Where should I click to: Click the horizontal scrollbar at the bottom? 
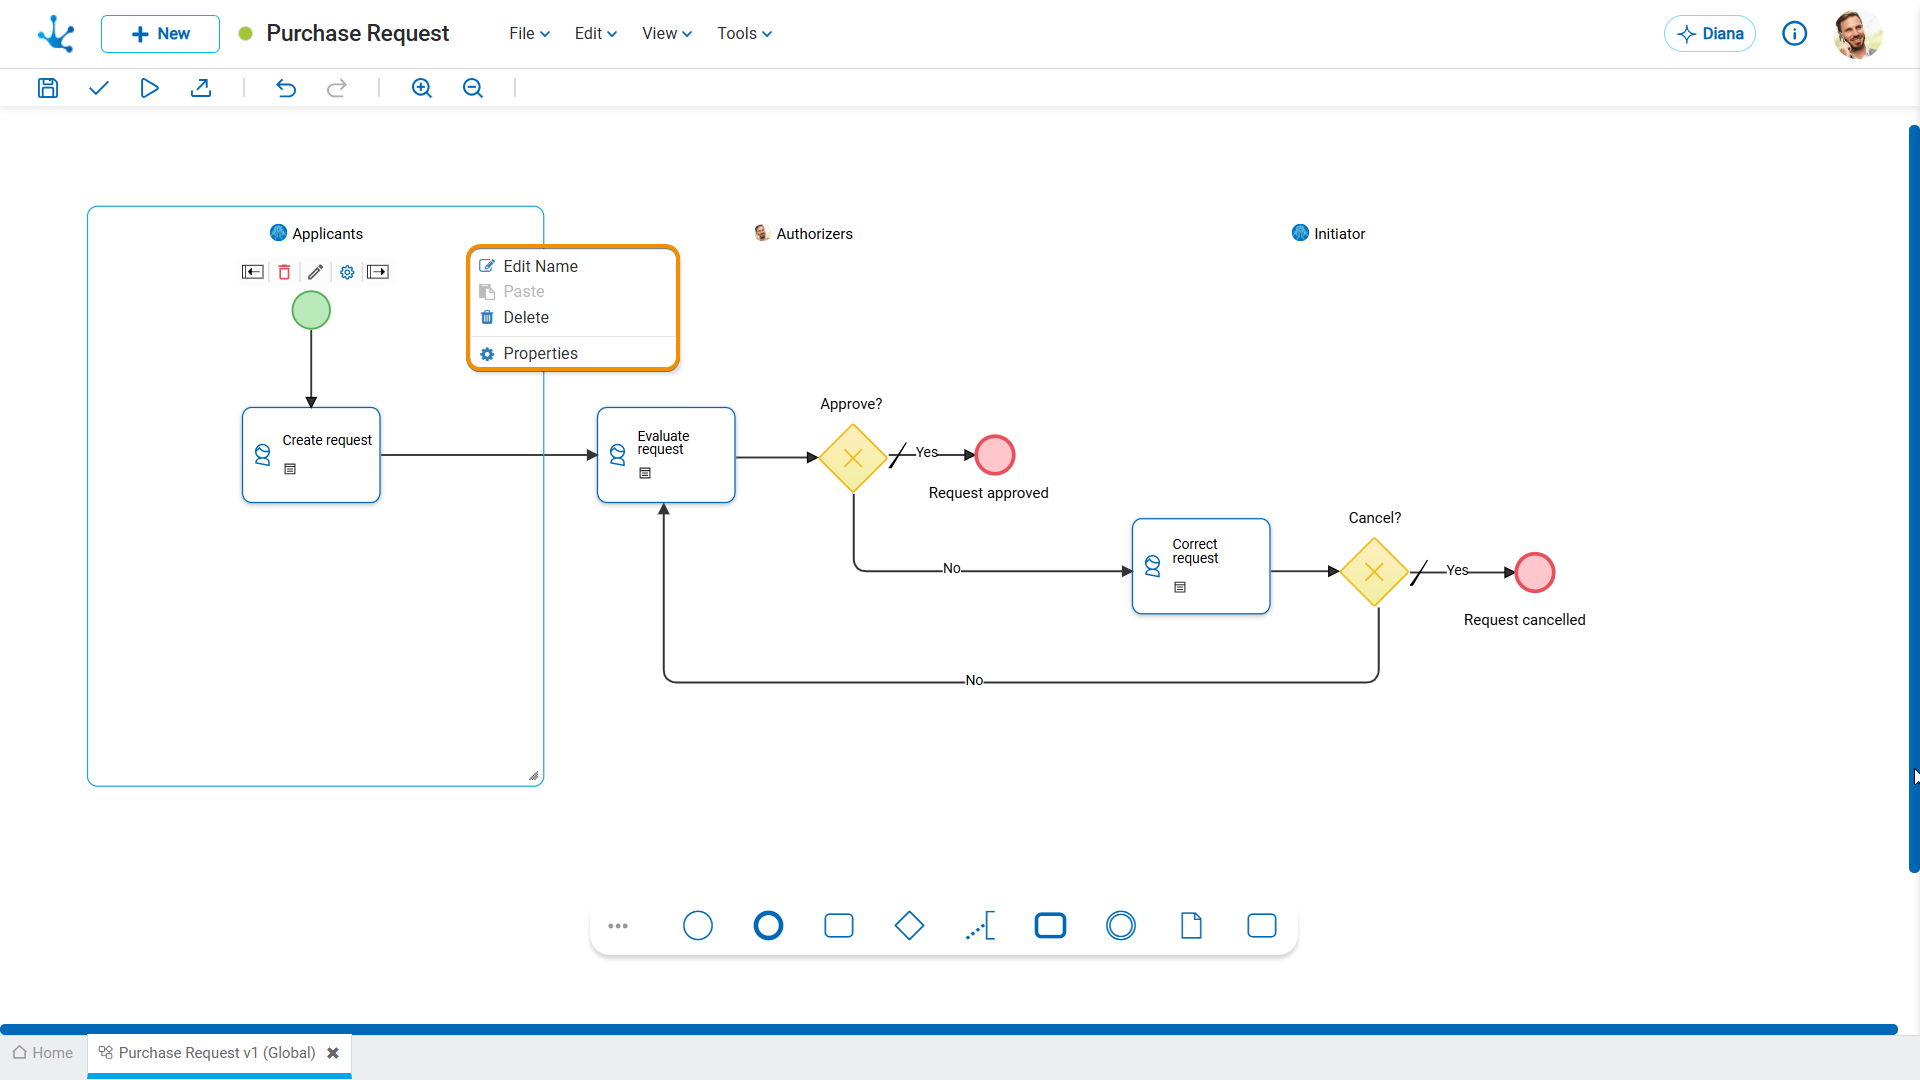[x=949, y=1029]
